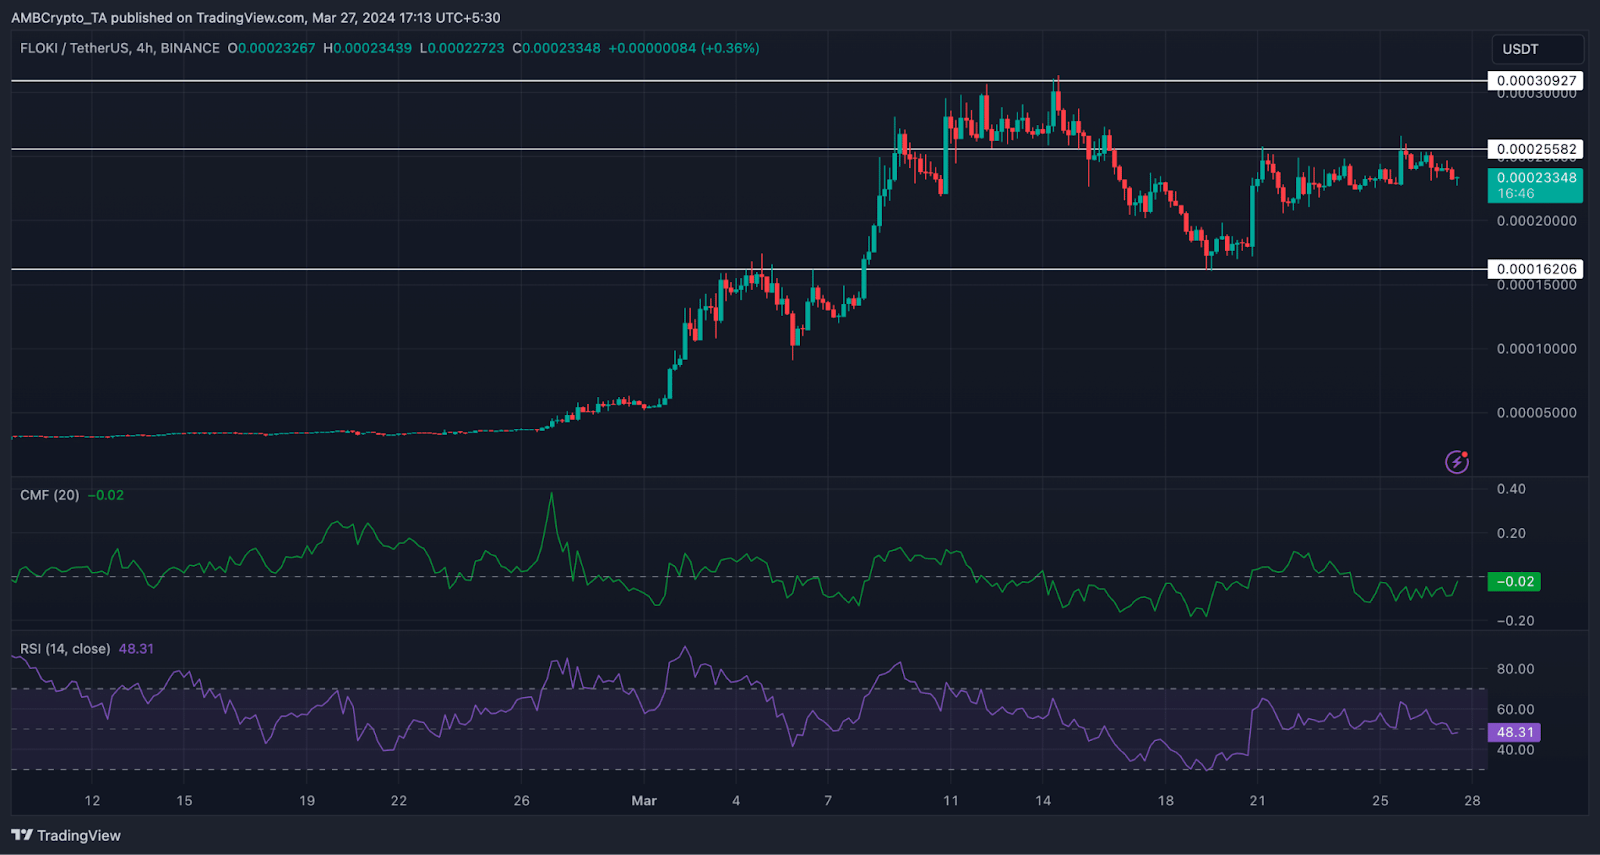Select the RSI (14, close) indicator legend

tap(65, 649)
